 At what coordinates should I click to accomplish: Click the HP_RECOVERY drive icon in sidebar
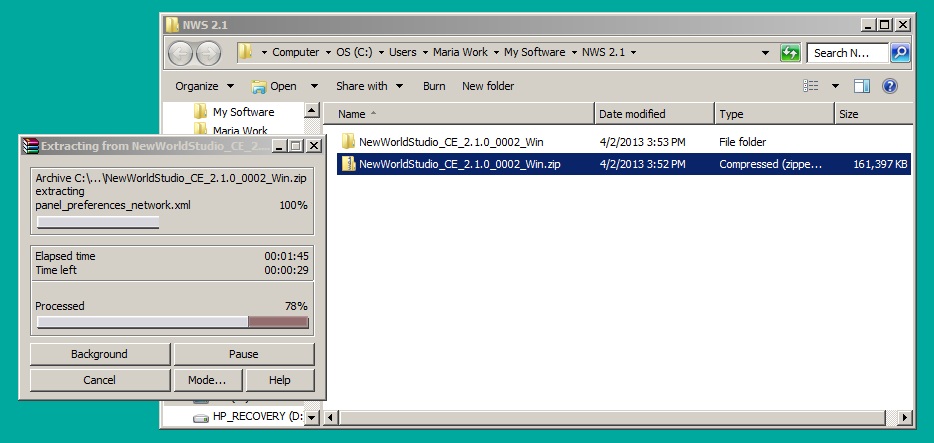201,418
